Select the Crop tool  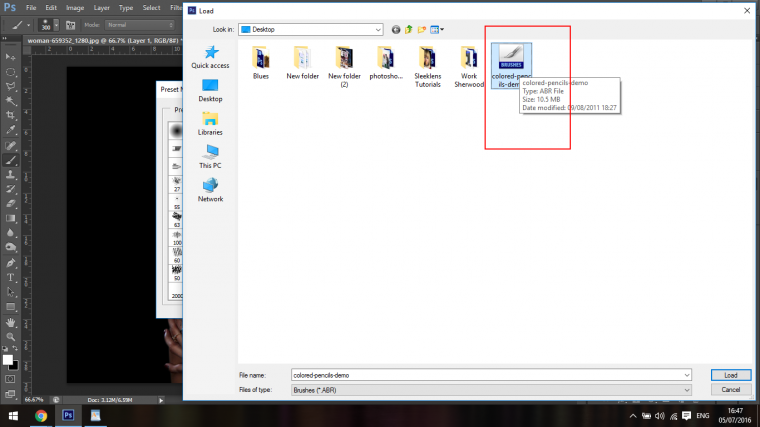10,115
